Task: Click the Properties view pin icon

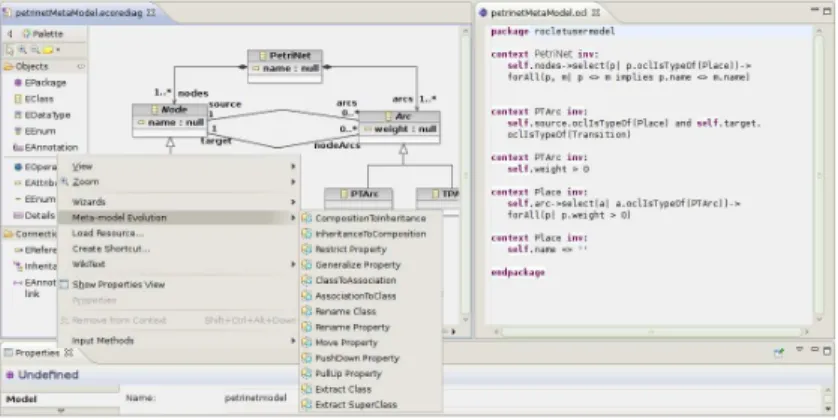Action: pos(779,352)
